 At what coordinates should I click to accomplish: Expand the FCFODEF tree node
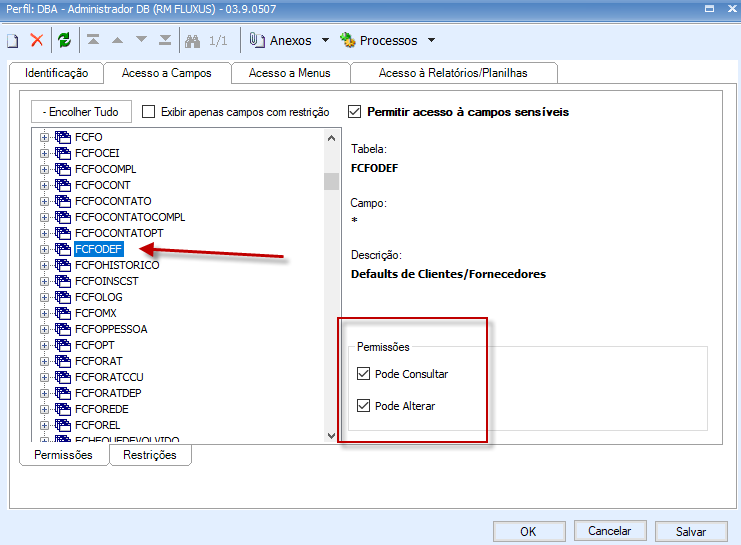[x=44, y=250]
